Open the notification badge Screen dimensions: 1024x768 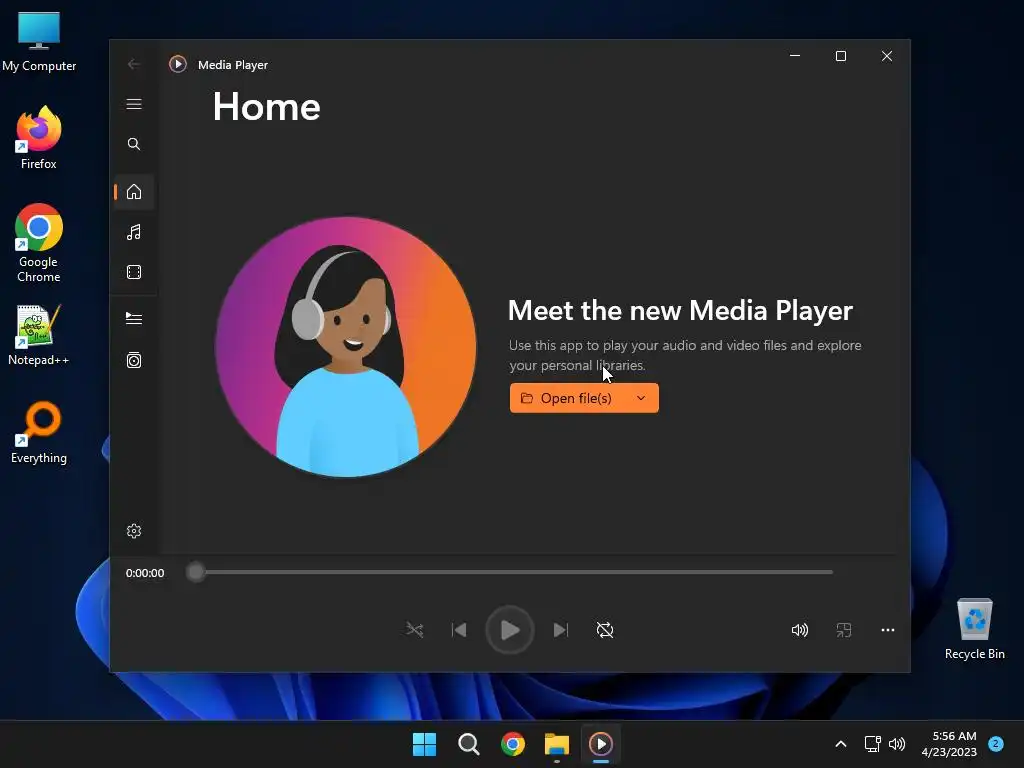click(995, 744)
